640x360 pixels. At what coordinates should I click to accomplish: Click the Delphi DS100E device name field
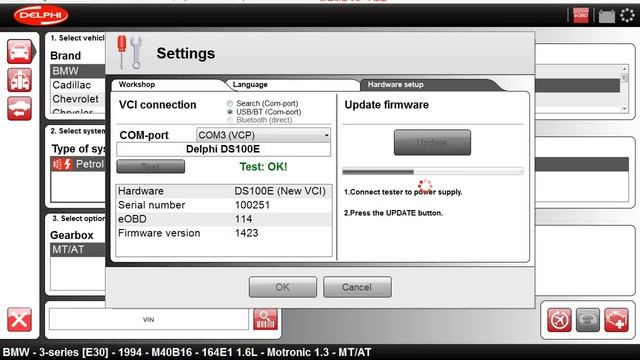pyautogui.click(x=223, y=149)
